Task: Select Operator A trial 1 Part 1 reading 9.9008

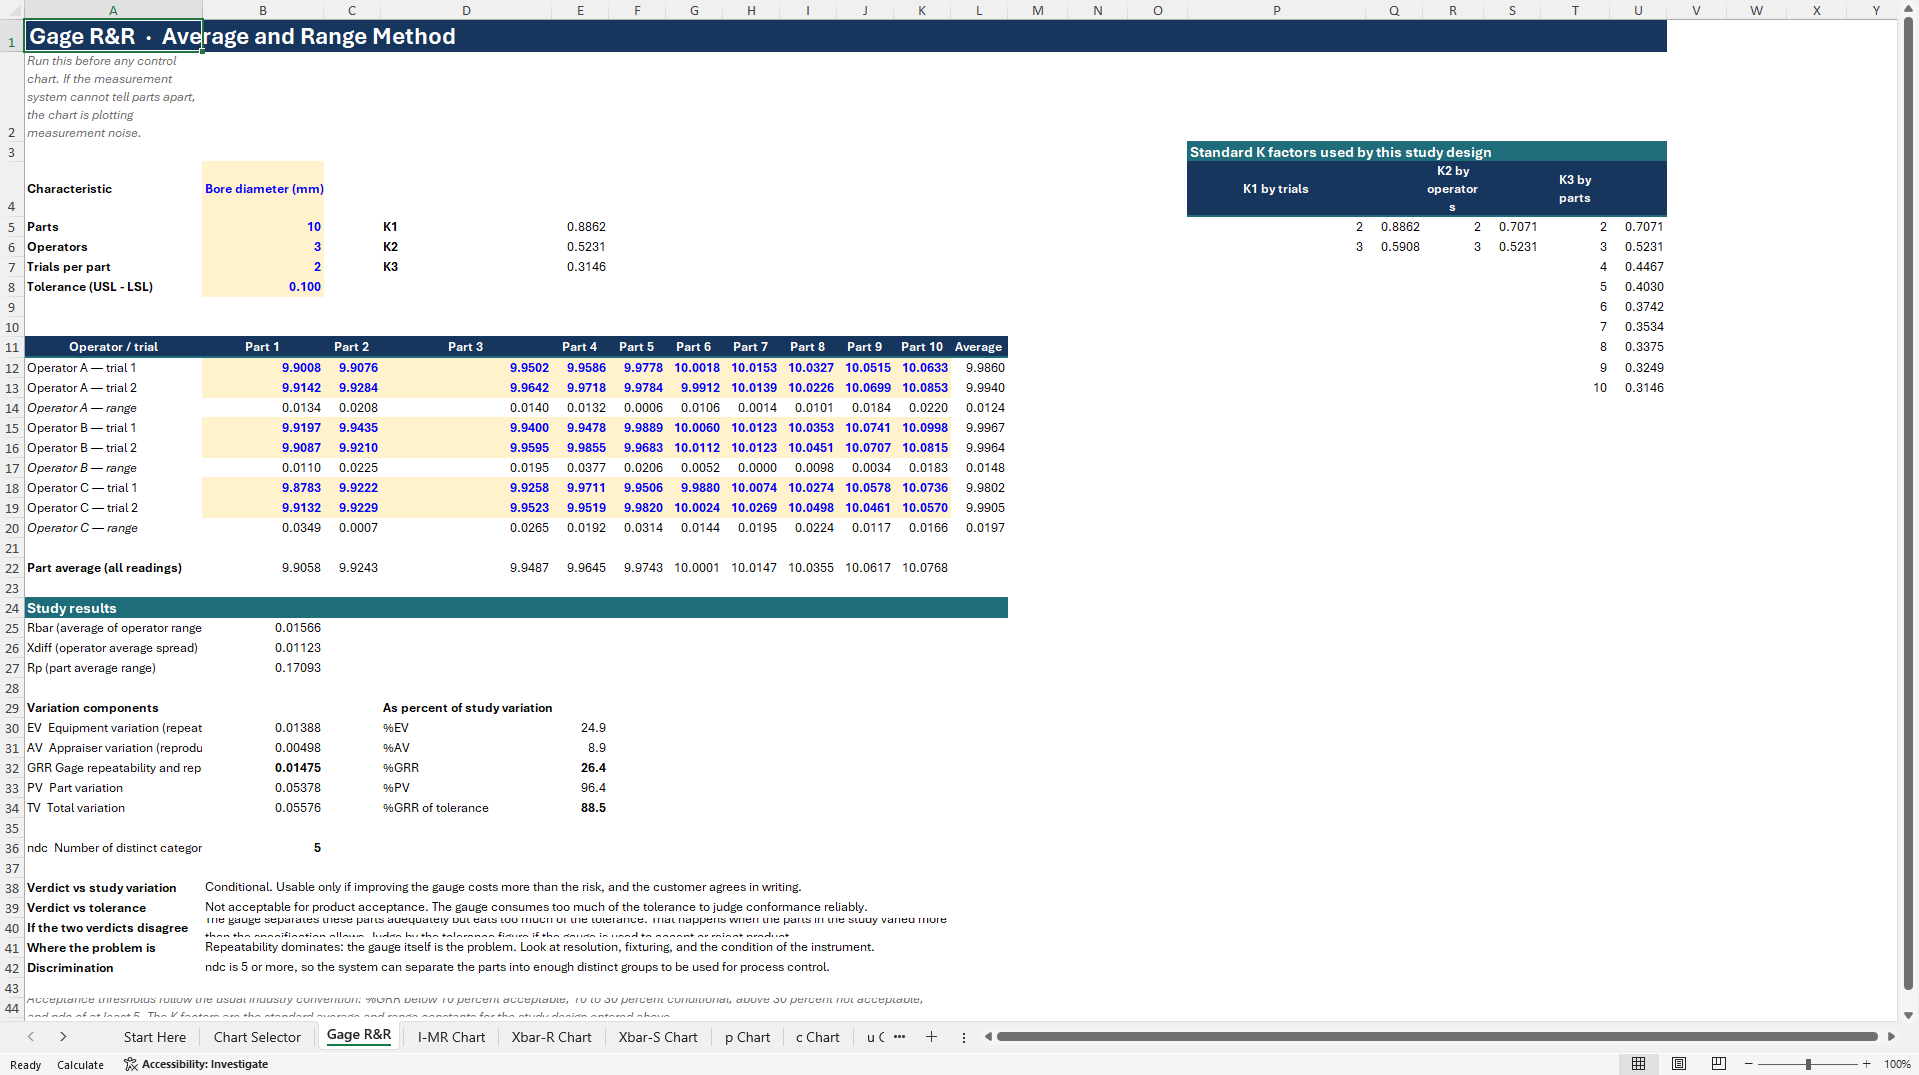Action: [263, 368]
